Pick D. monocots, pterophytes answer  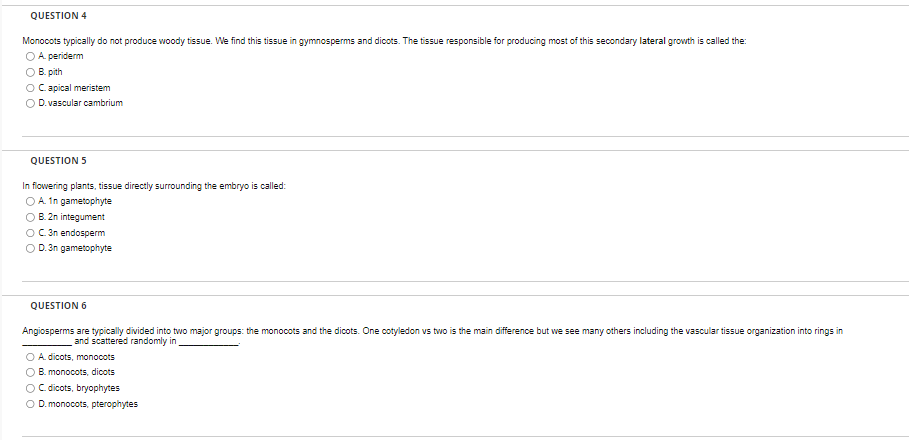point(30,404)
